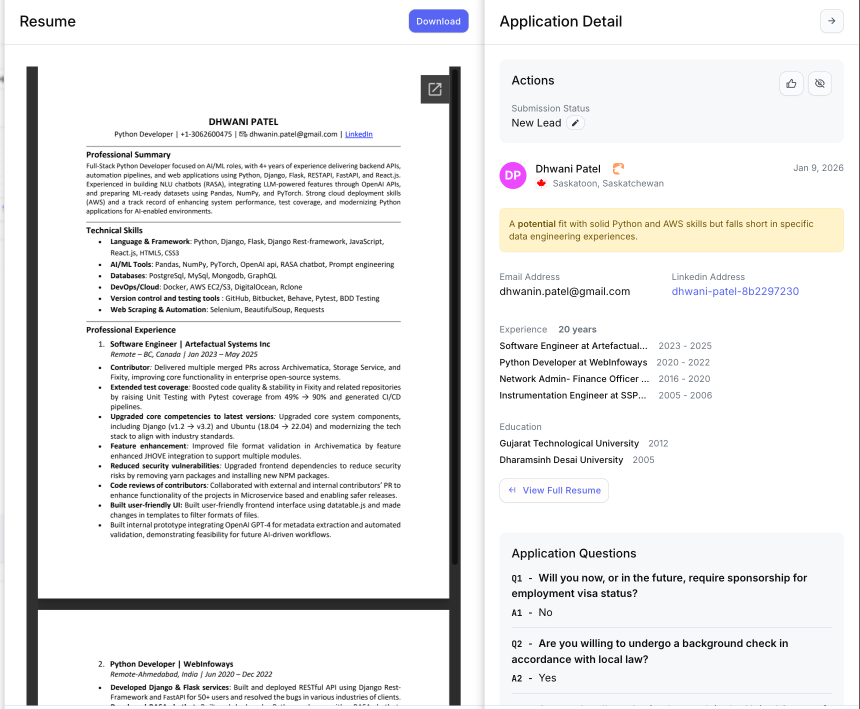Click the LinkedIn link in resume header
Screen dimensions: 860x709
click(x=359, y=134)
